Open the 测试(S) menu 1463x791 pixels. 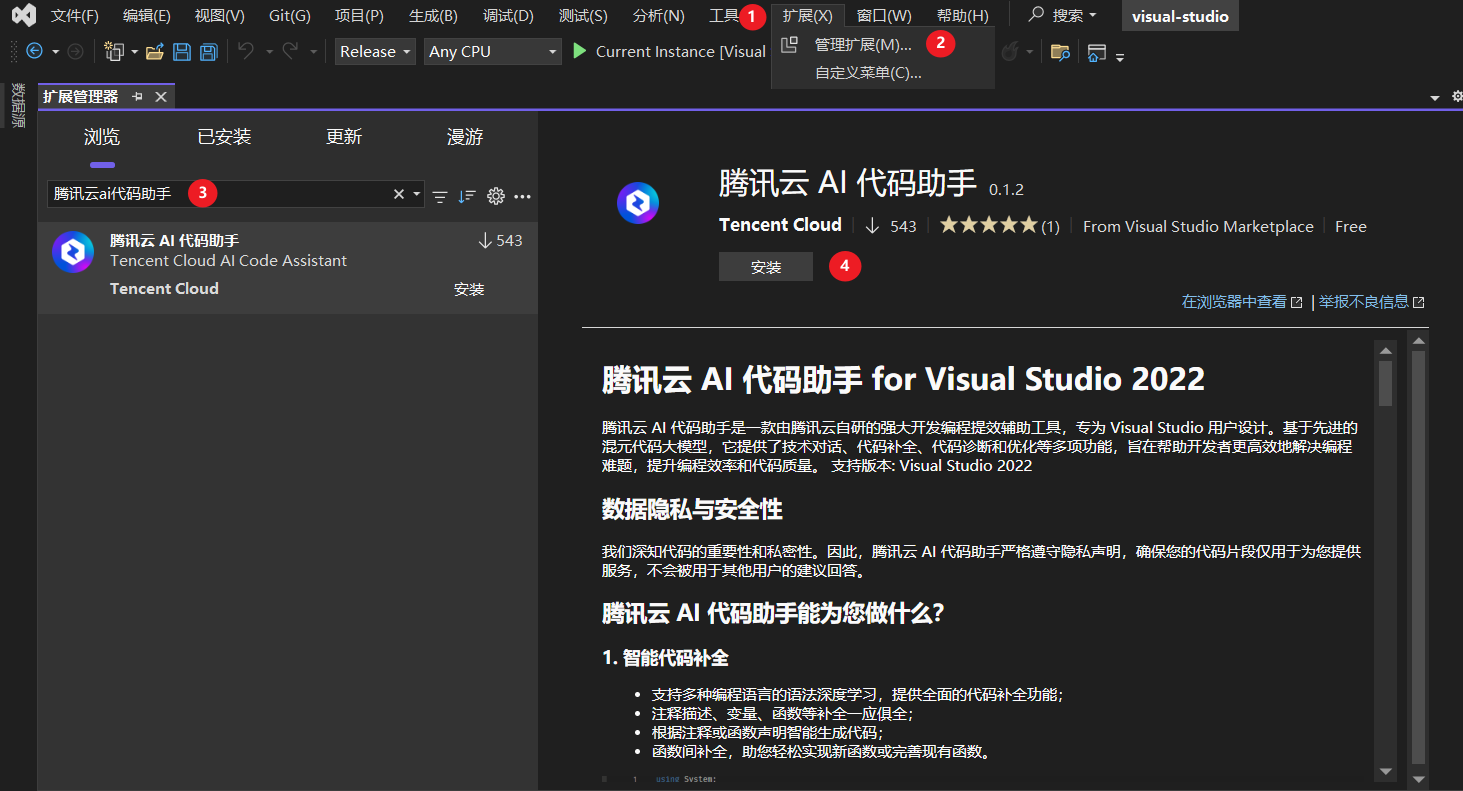coord(583,15)
